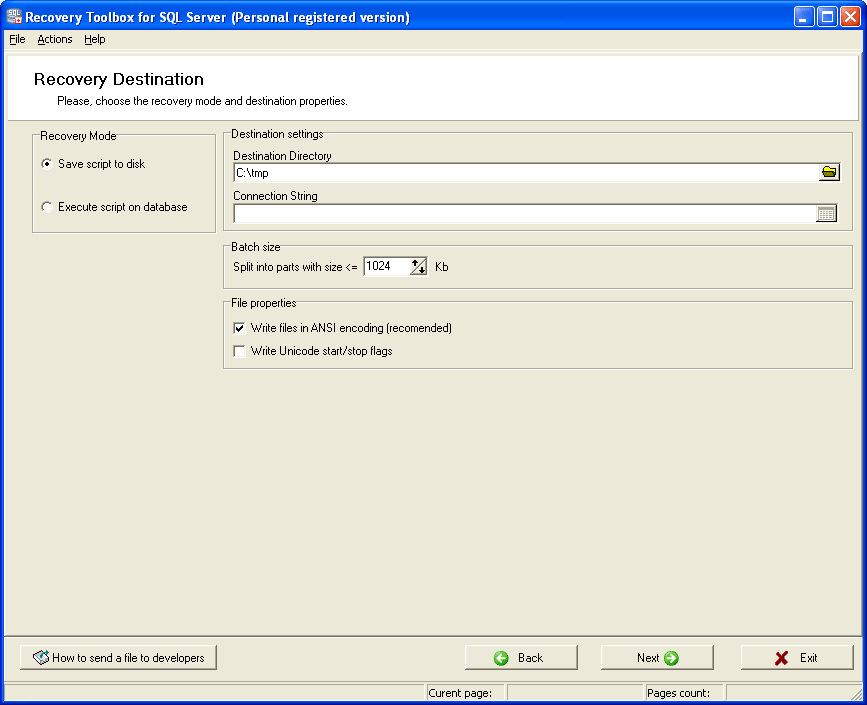Click How to send a file to developers
Viewport: 867px width, 705px height.
(x=118, y=657)
